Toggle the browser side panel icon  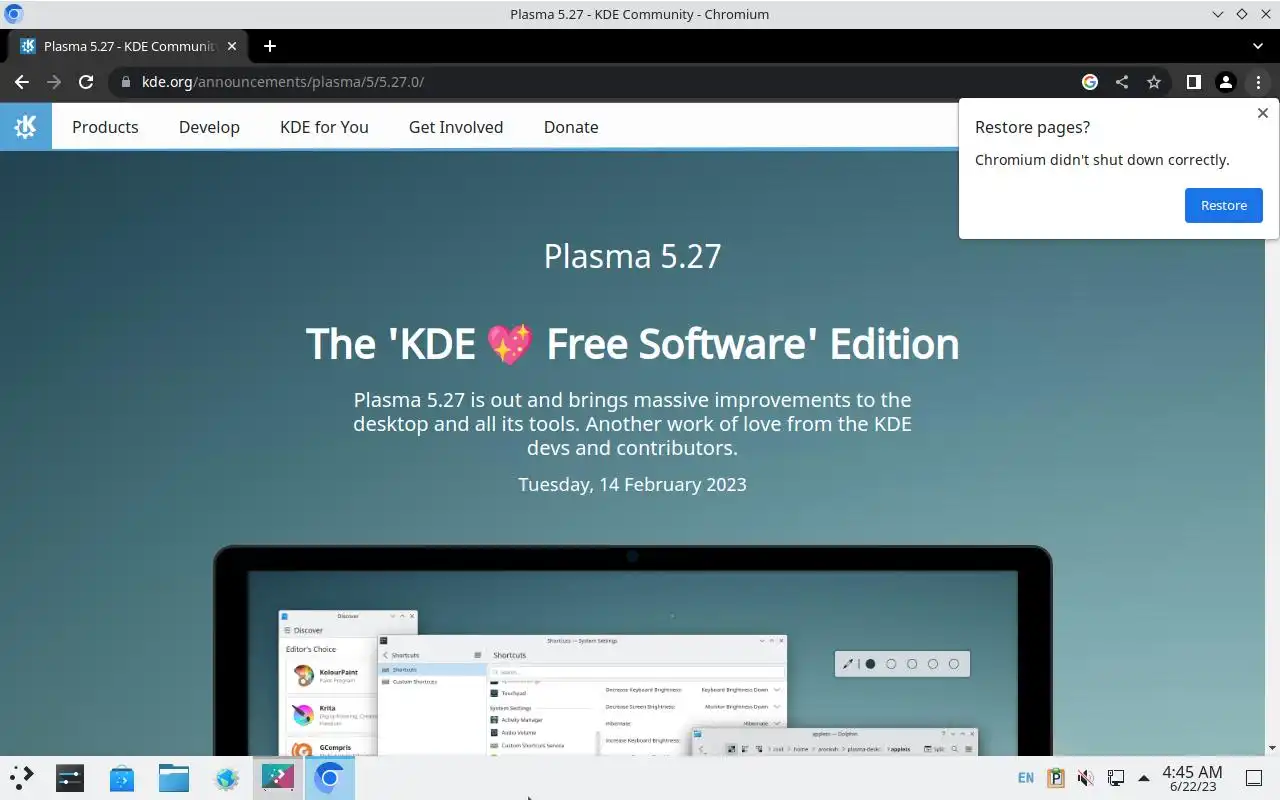(x=1193, y=82)
